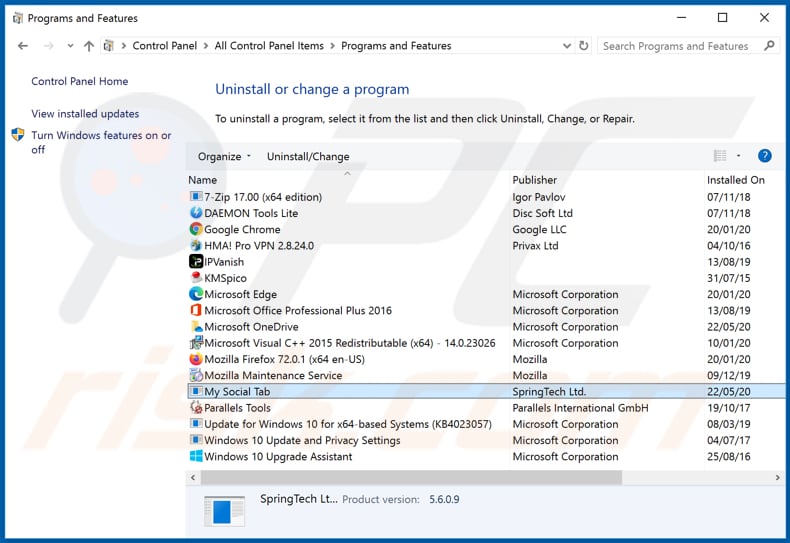Click the '25/08/16' installed date
The height and width of the screenshot is (543, 790).
pos(729,456)
